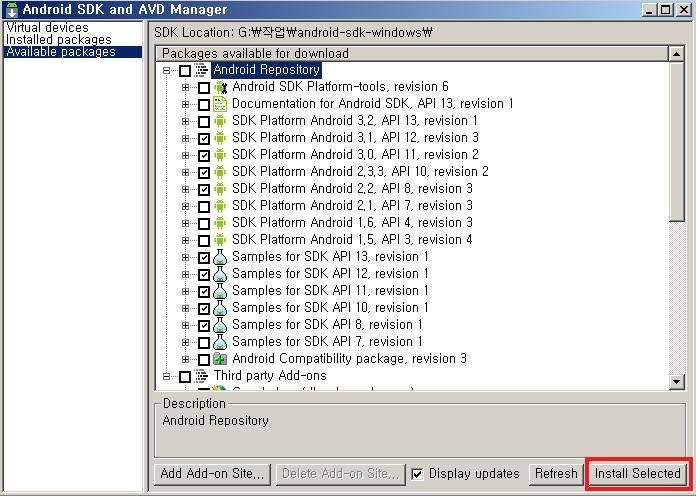Screen dimensions: 696x496
Task: Click the Install Selected button
Action: tap(638, 474)
